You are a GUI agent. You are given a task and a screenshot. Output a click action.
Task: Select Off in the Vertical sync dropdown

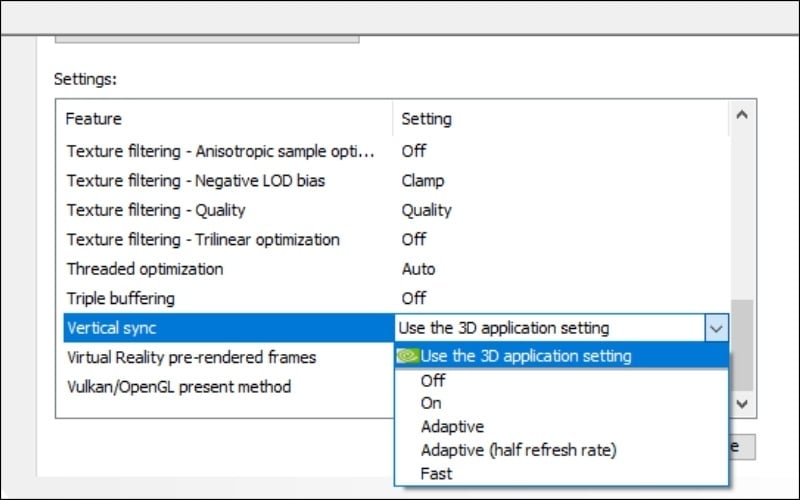pos(433,381)
